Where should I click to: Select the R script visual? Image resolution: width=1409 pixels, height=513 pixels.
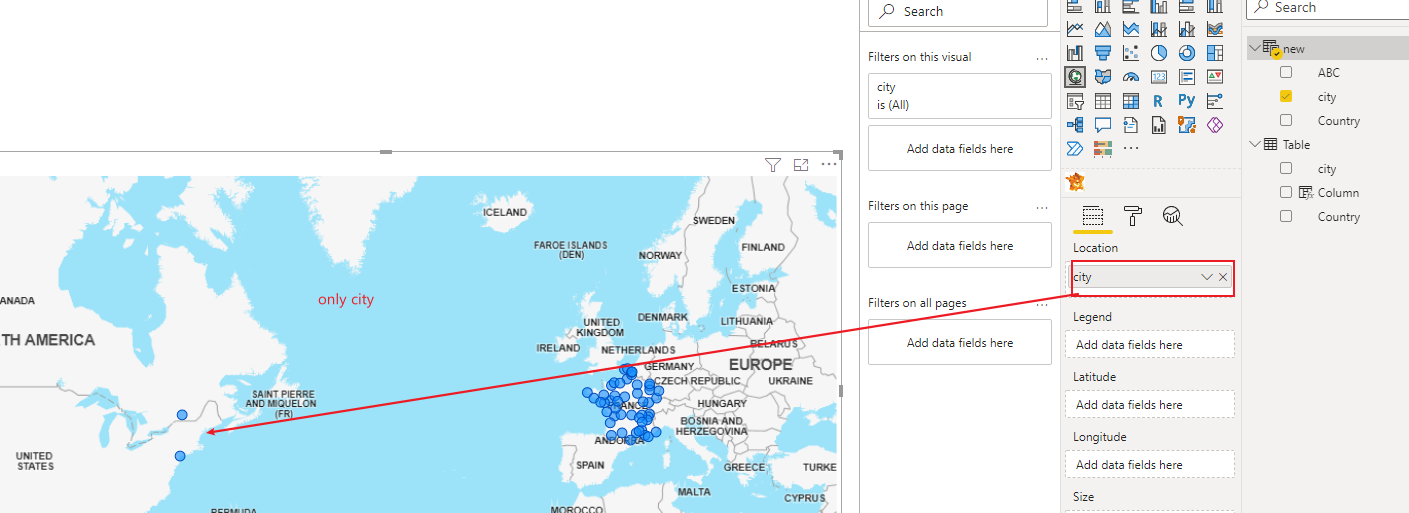point(1158,101)
